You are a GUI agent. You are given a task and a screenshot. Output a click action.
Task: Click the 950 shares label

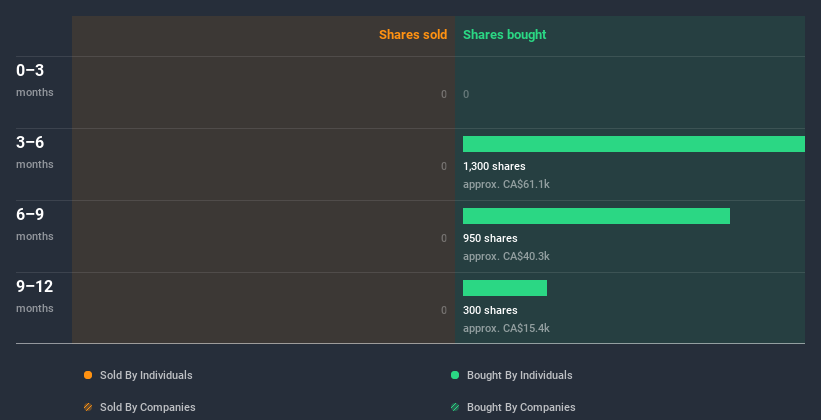pyautogui.click(x=490, y=238)
